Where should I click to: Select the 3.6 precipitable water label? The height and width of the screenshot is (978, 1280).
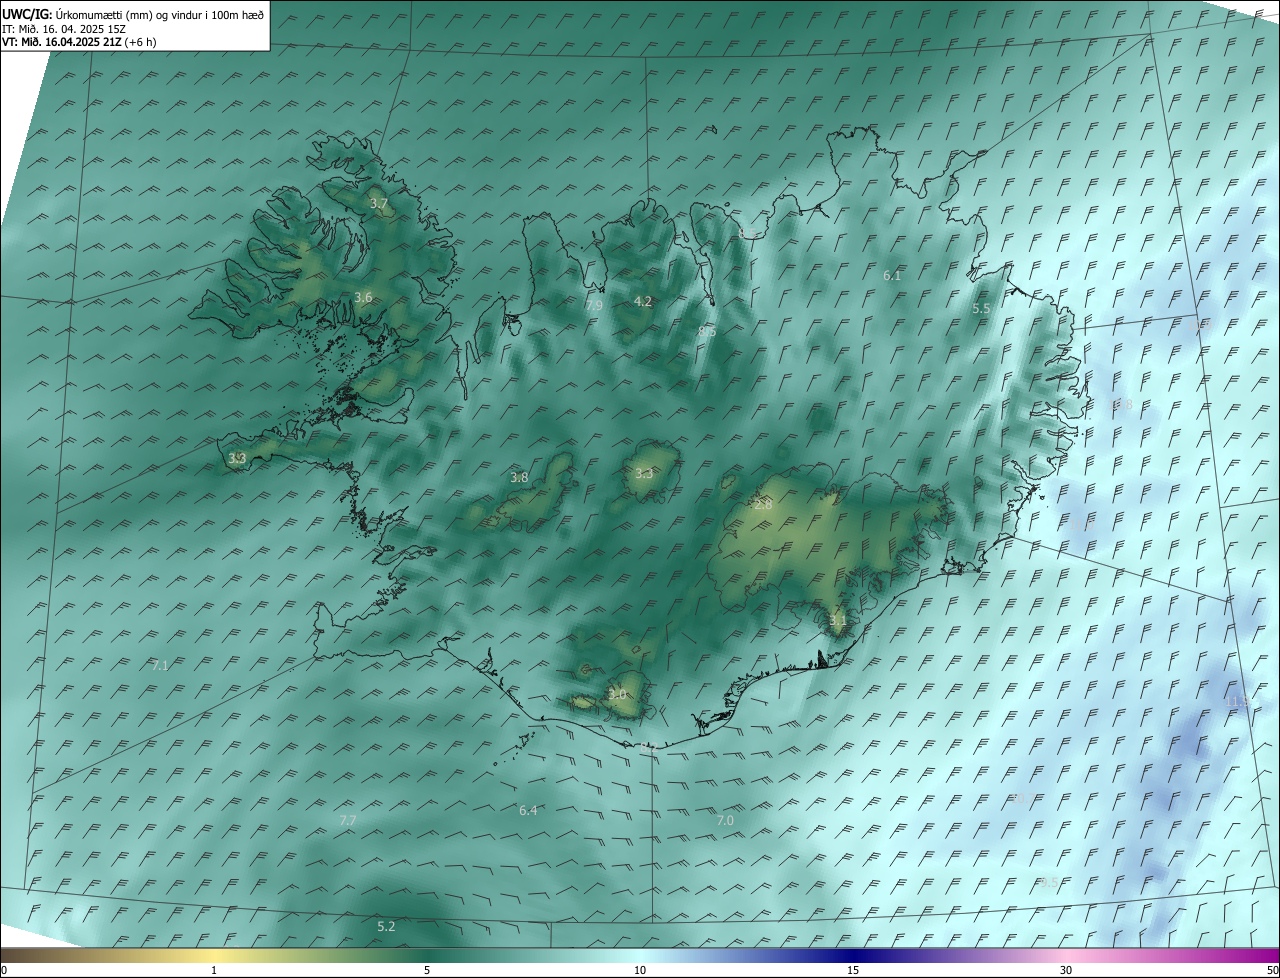click(363, 297)
